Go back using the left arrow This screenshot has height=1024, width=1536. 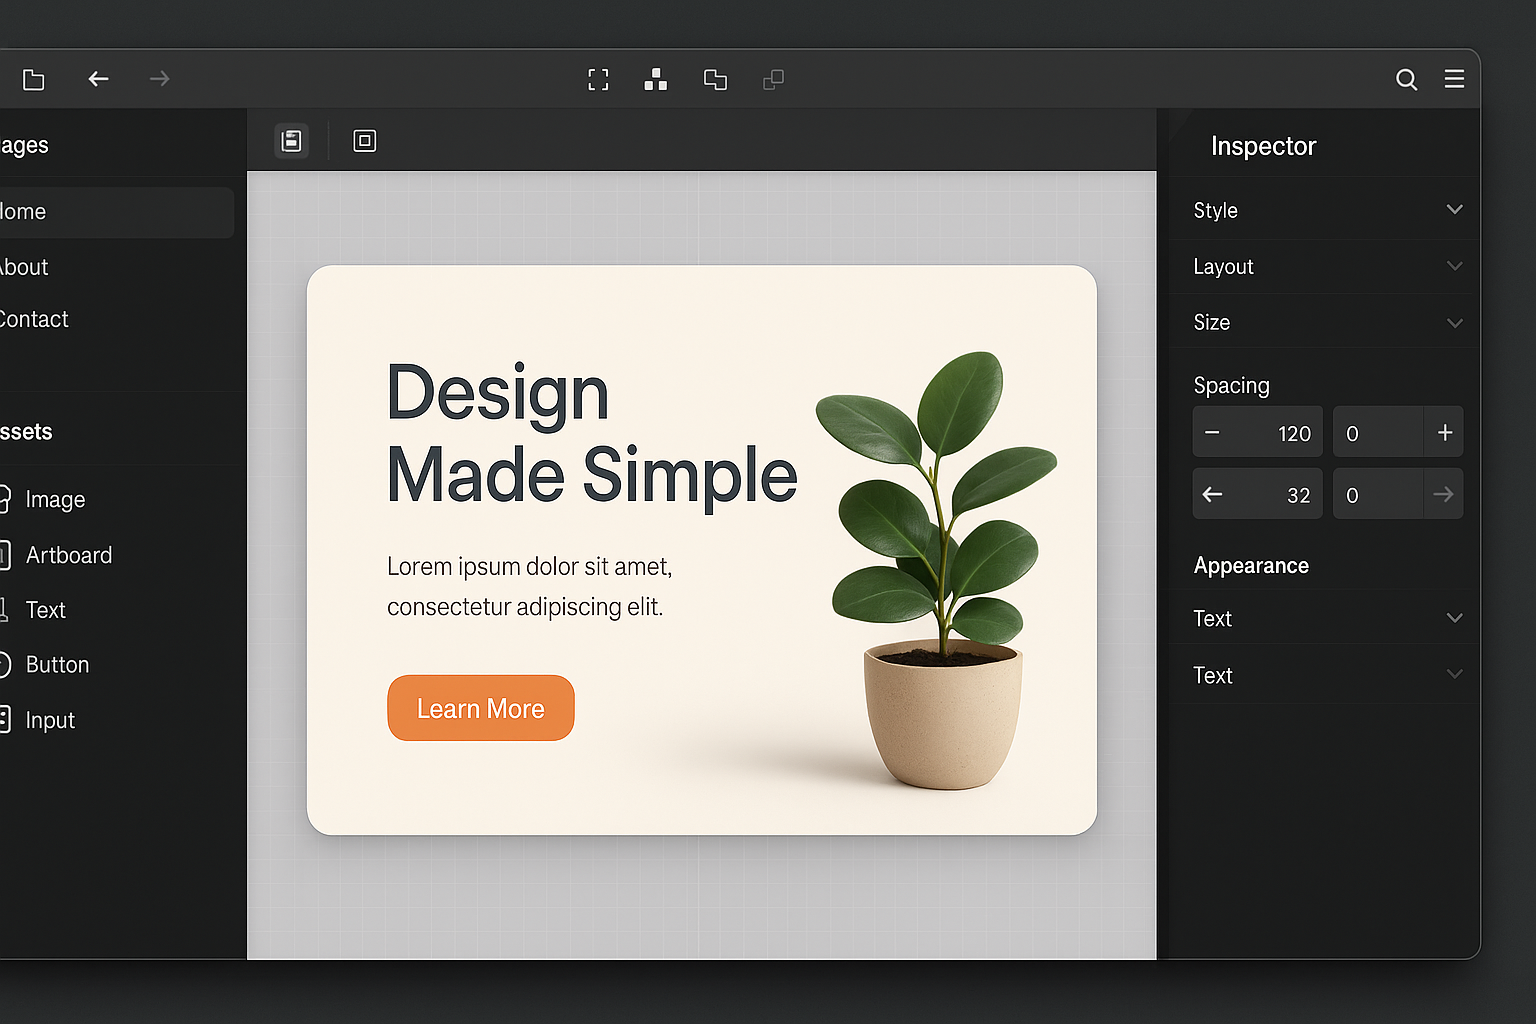pos(98,79)
